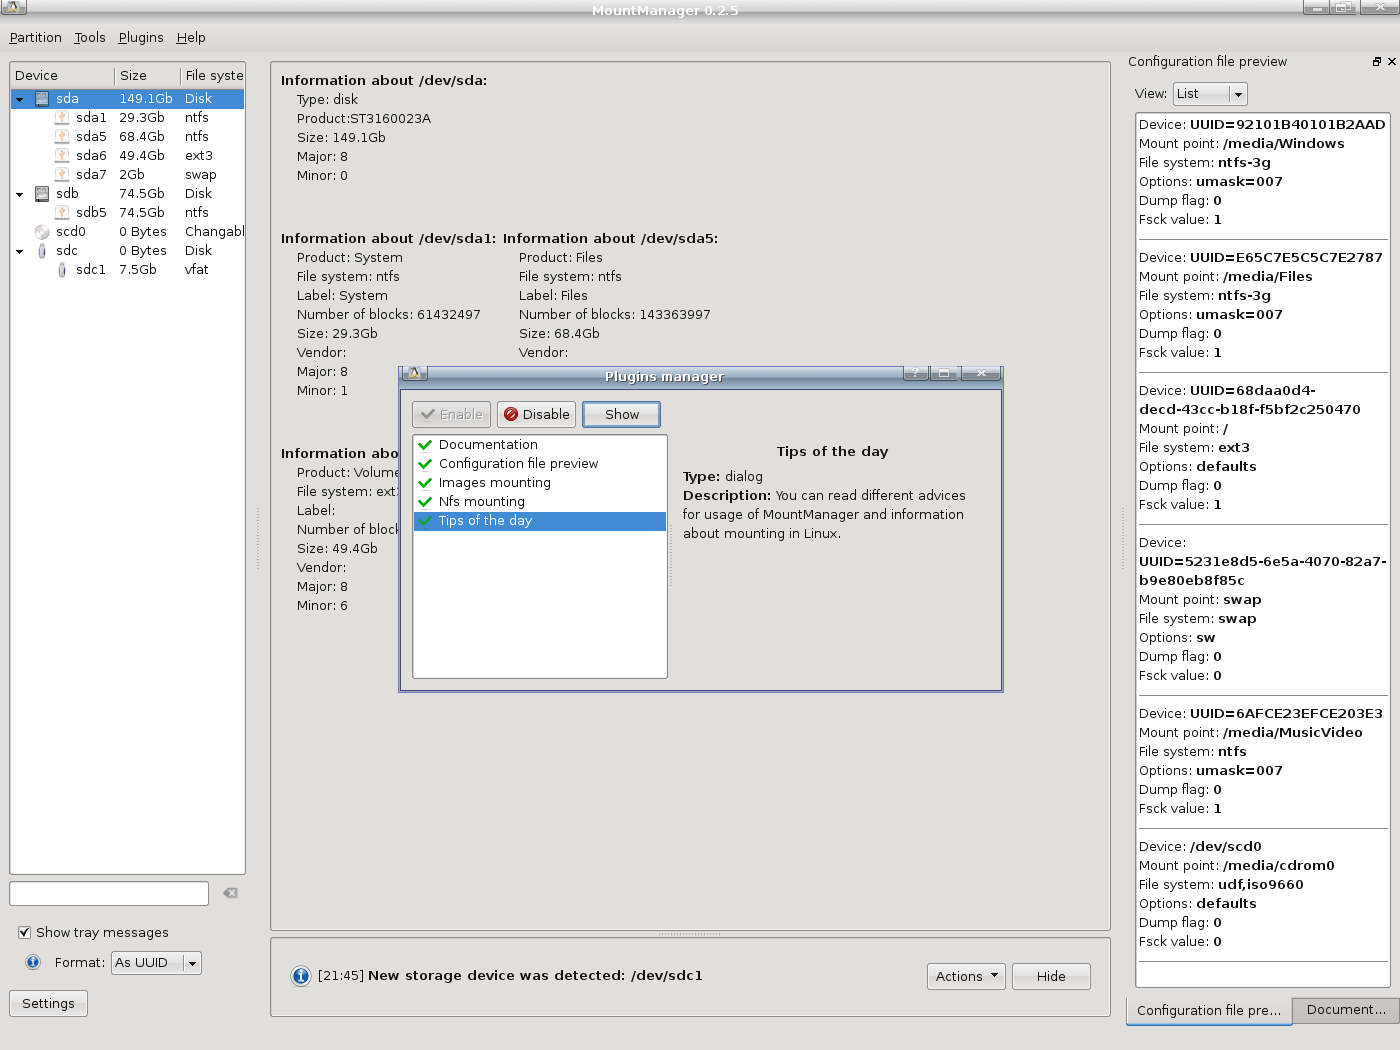Undock the Configuration file preview panel
Screen dimensions: 1400x1050
pyautogui.click(x=1376, y=62)
